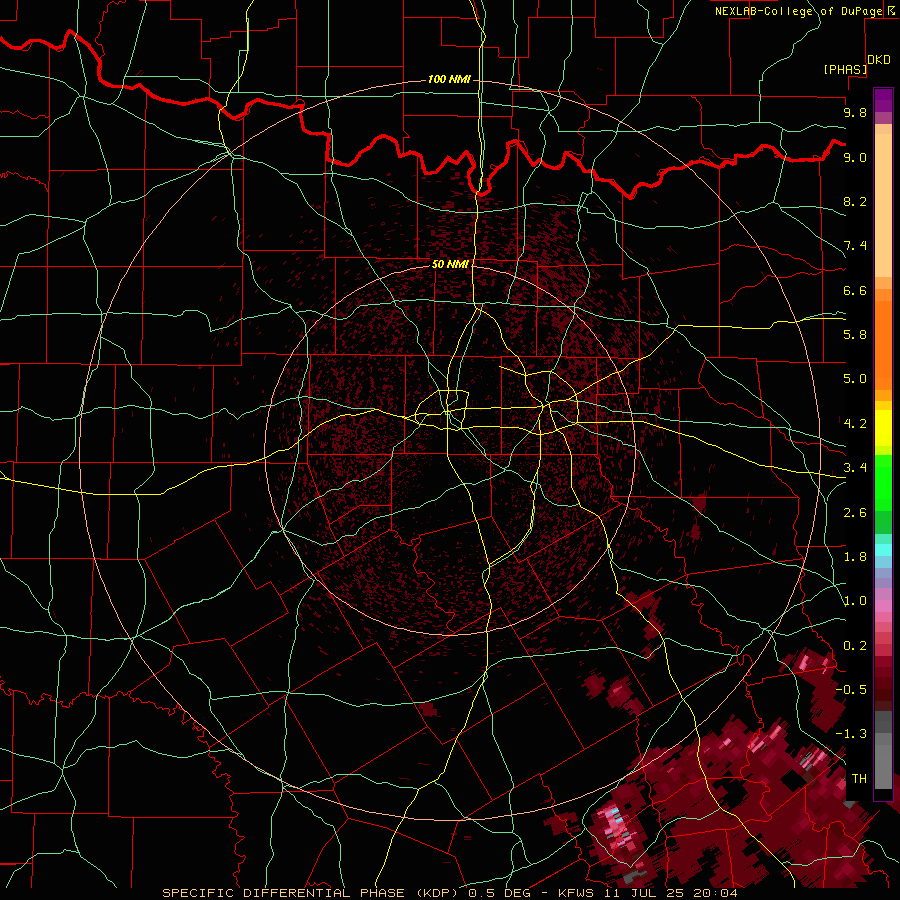Click the 4.2 value on the scale
Screen dimensions: 900x900
tap(855, 424)
